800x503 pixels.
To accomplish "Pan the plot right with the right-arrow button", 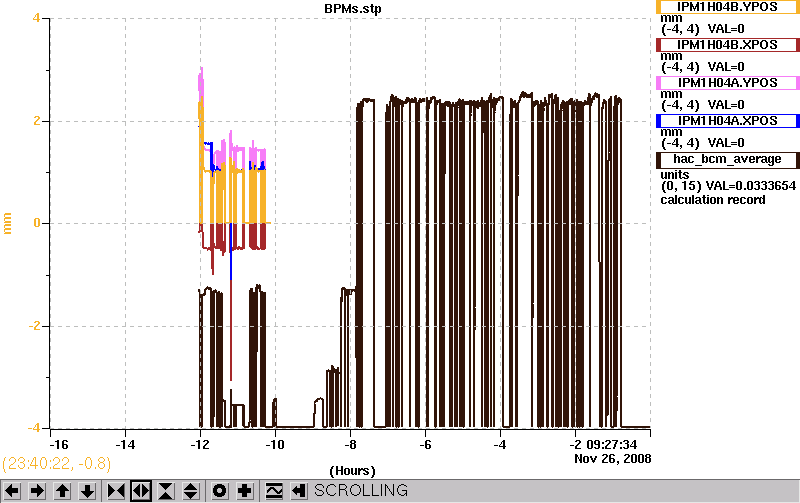I will pyautogui.click(x=37, y=491).
